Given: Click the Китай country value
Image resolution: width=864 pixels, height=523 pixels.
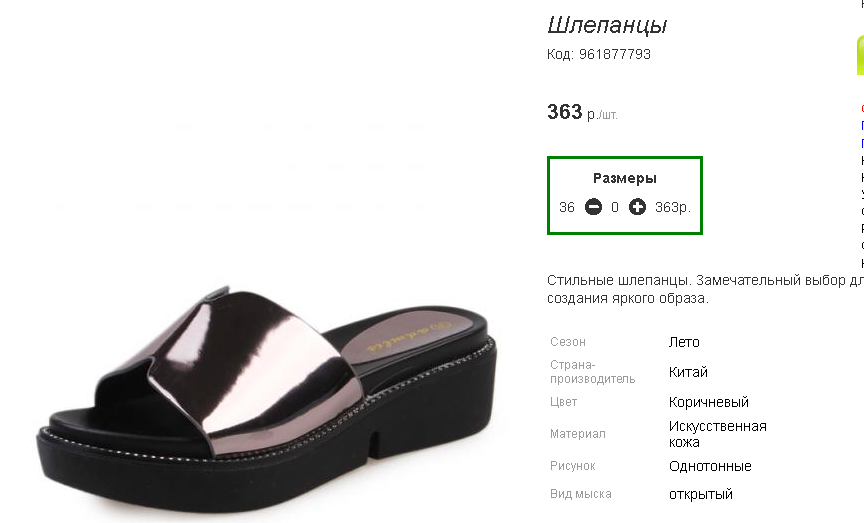Looking at the screenshot, I should click(688, 372).
